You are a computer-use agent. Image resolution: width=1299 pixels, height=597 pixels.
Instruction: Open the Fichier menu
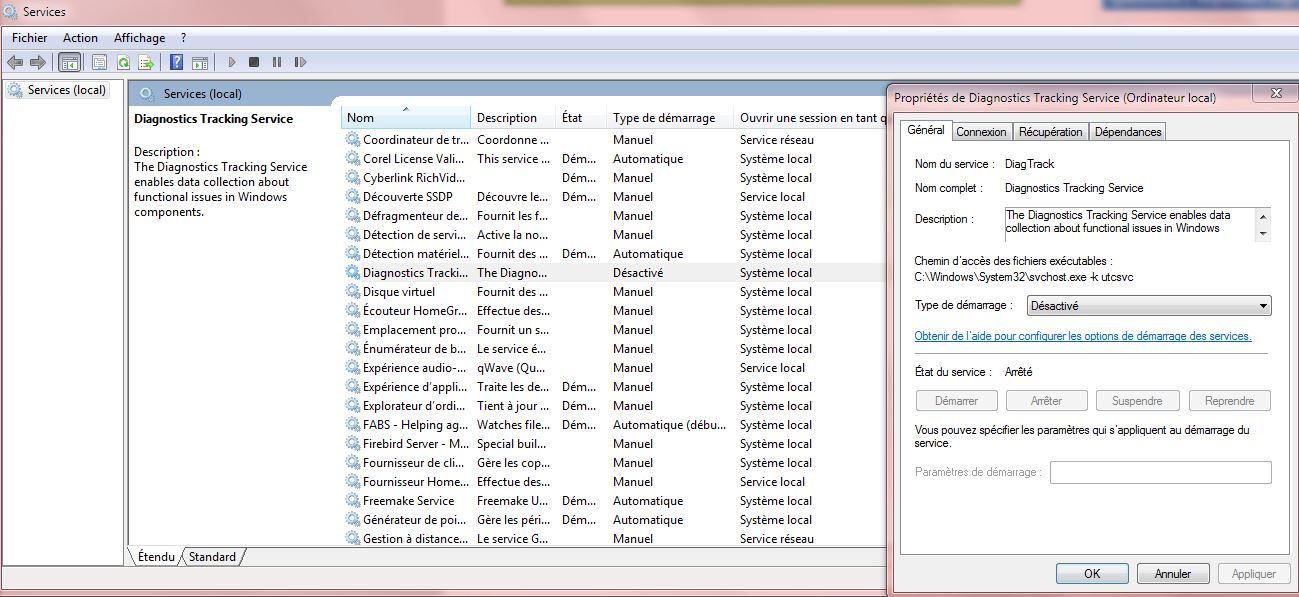tap(30, 38)
